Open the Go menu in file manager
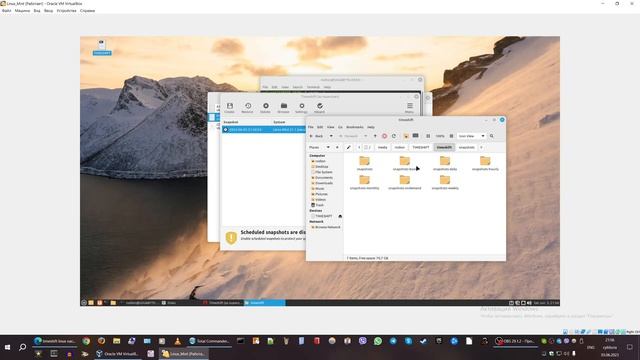Screen dimensions: 640x360 coord(340,127)
